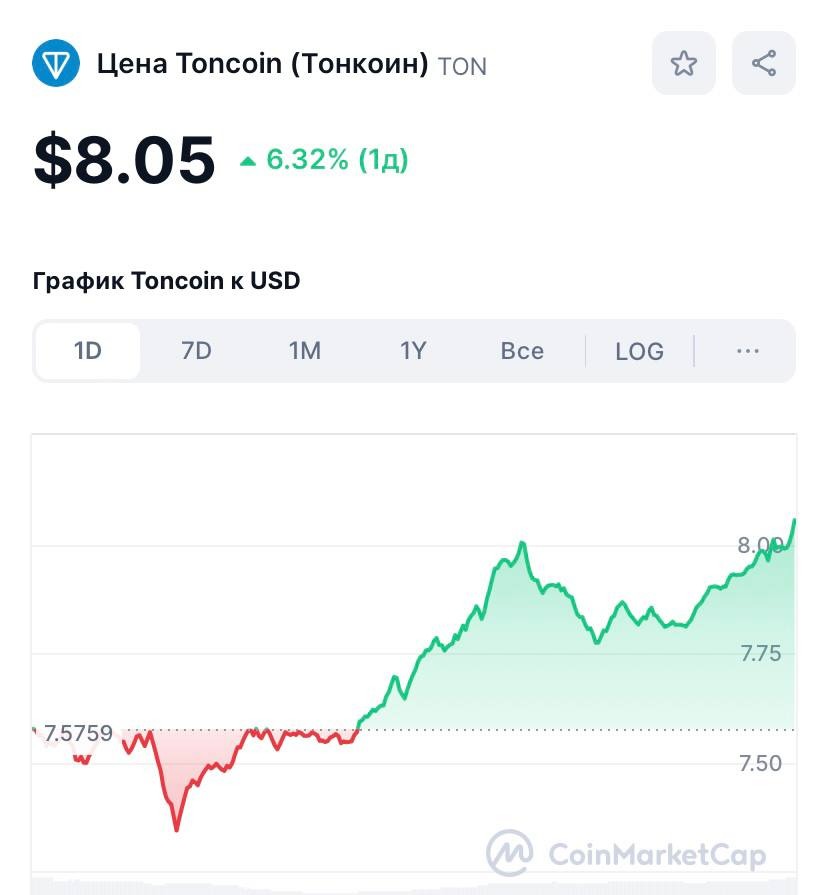Viewport: 828px width, 895px height.
Task: Show the 1M price chart
Action: 305,351
